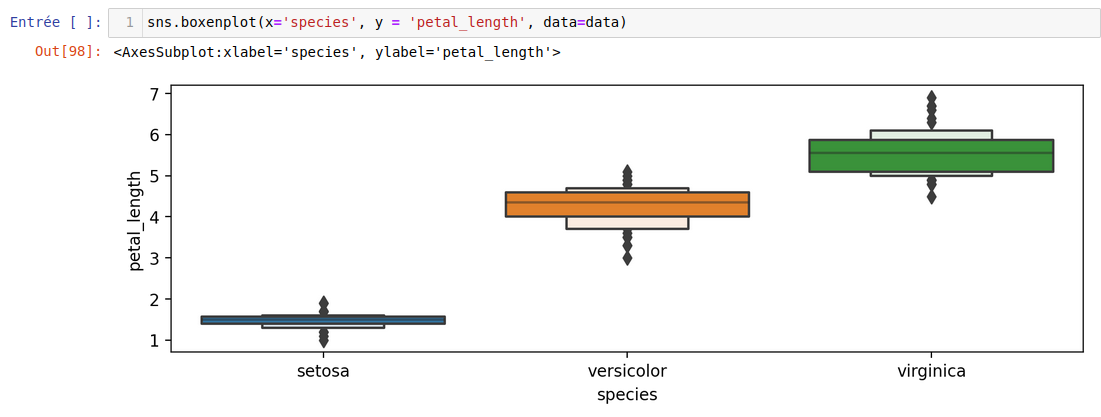Click the 'versicolor' x-axis tick label
Viewport: 1101px width, 417px height.
point(627,371)
